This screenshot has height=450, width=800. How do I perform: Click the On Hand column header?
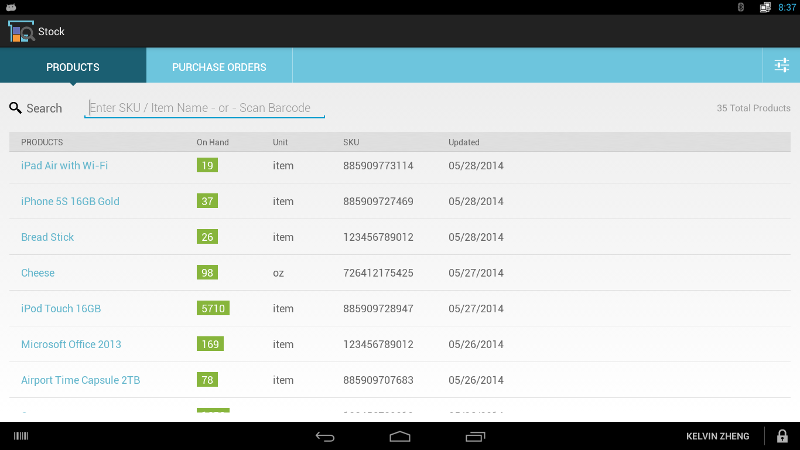point(213,142)
